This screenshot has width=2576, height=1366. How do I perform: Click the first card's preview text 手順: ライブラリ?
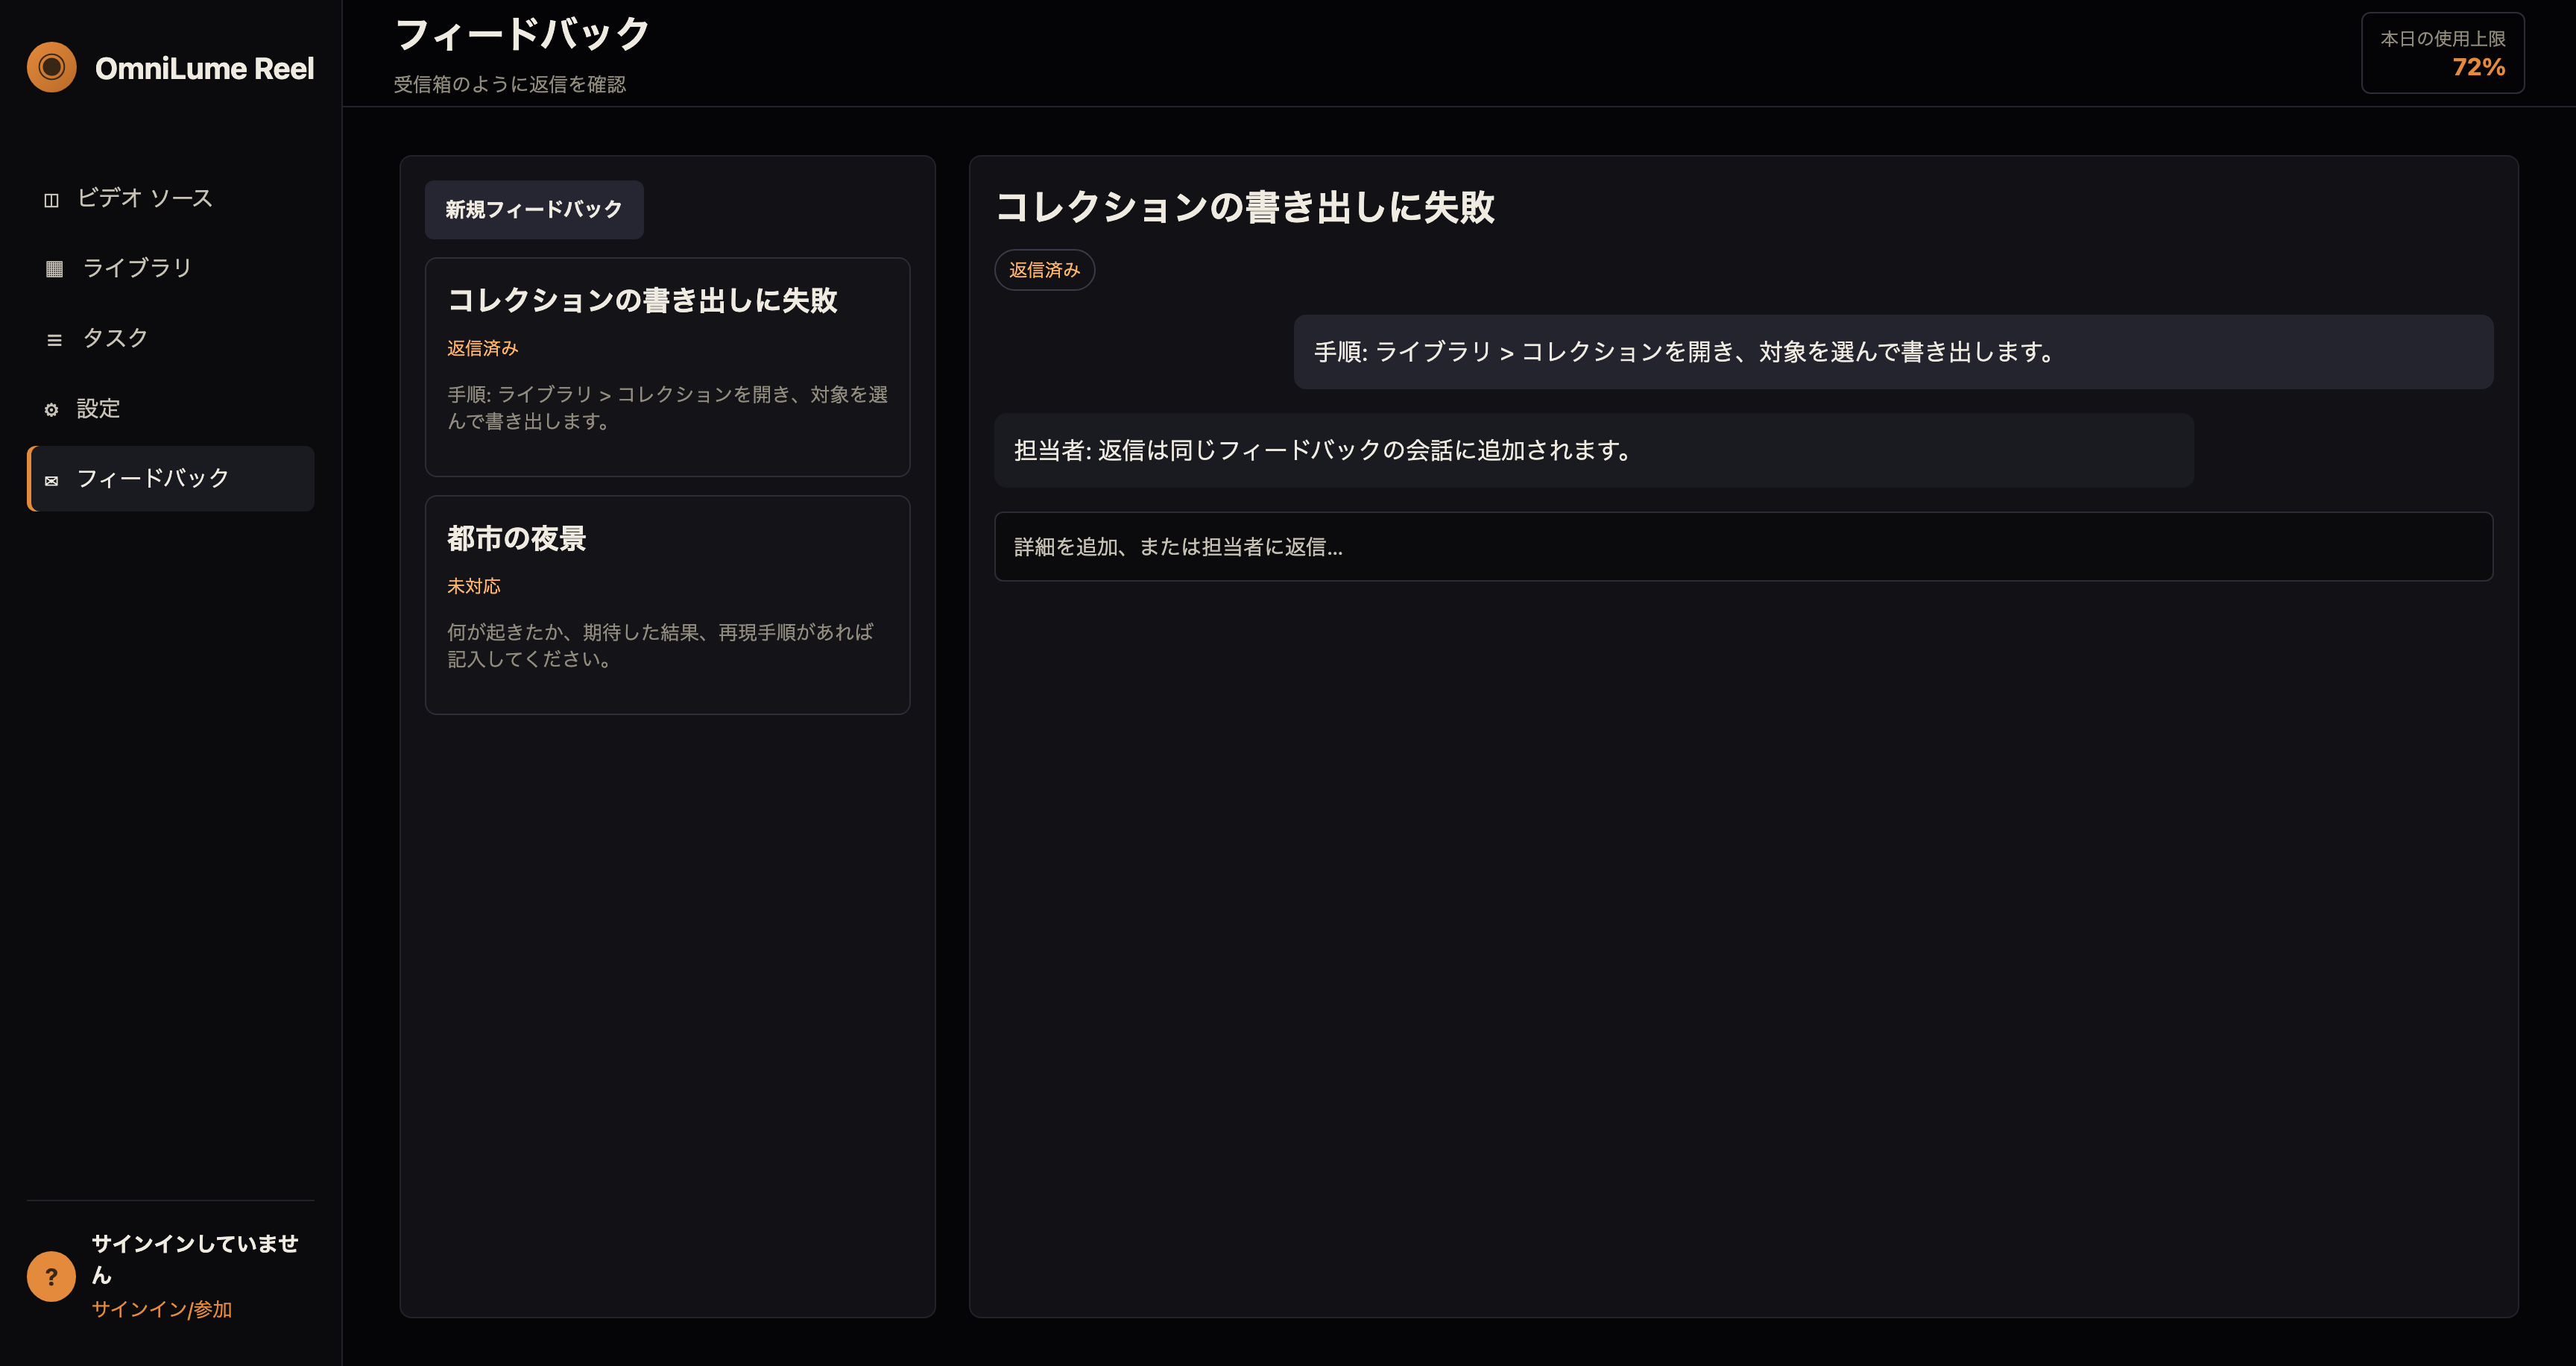(x=667, y=408)
